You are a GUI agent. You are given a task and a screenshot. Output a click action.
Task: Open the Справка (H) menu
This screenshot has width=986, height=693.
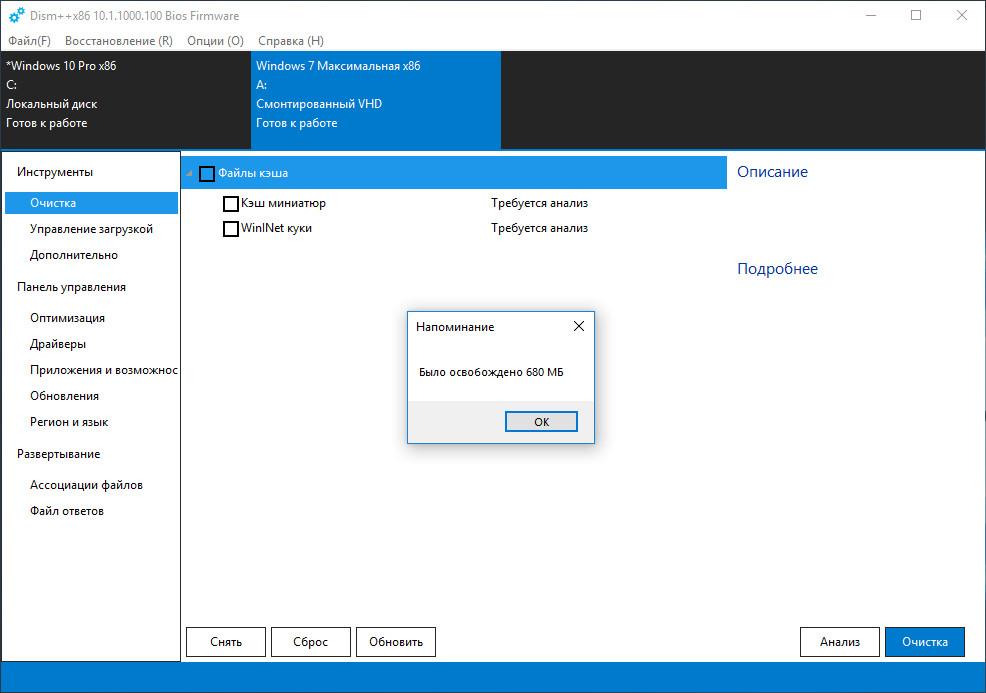click(x=291, y=41)
